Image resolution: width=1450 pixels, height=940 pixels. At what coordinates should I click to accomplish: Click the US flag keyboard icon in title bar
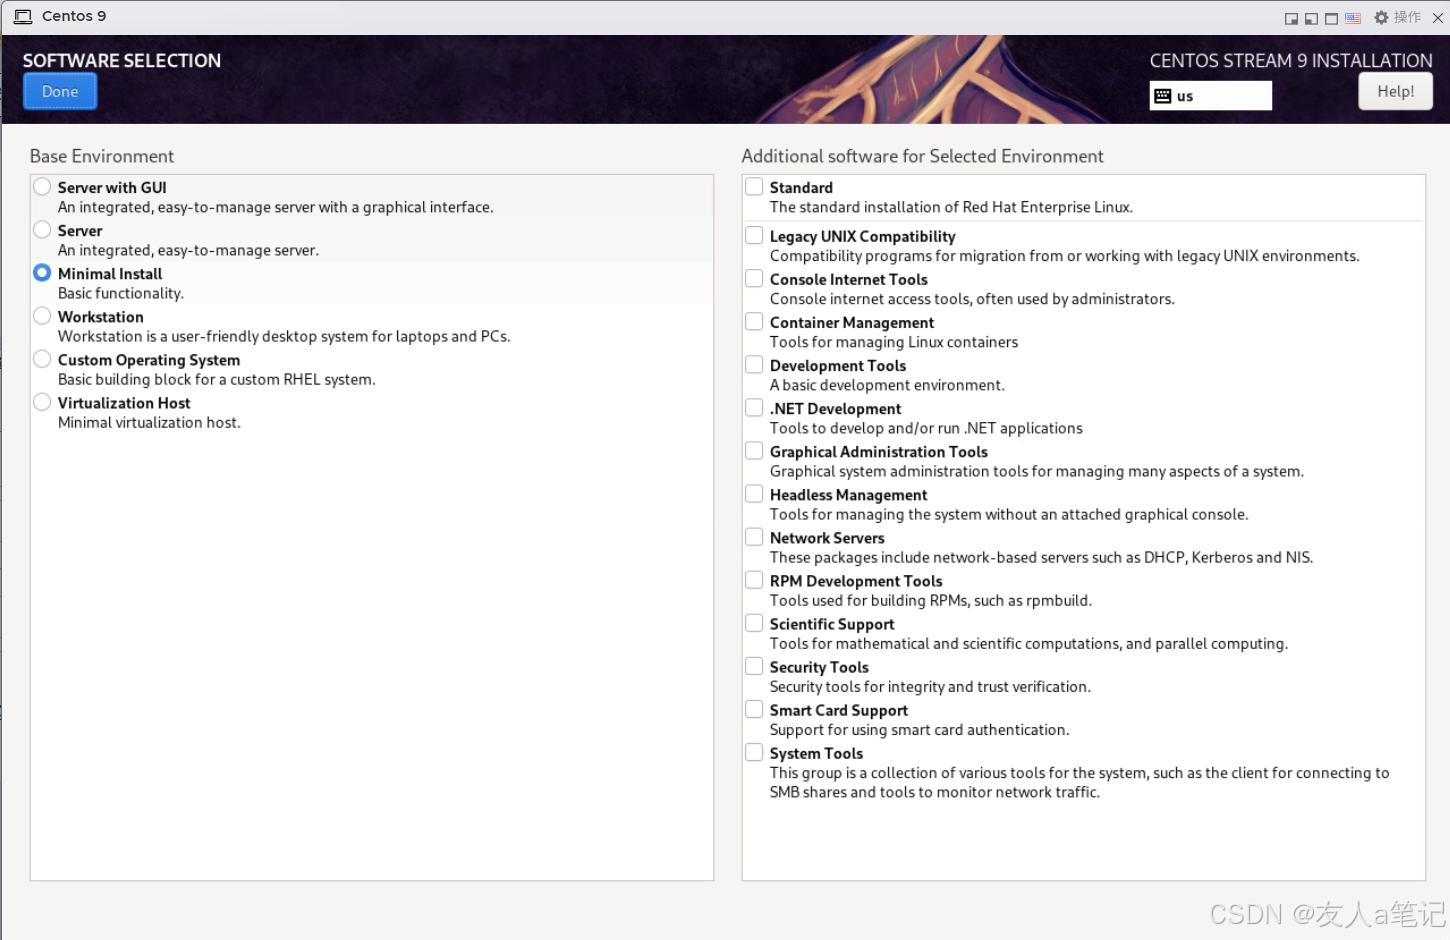(x=1353, y=18)
